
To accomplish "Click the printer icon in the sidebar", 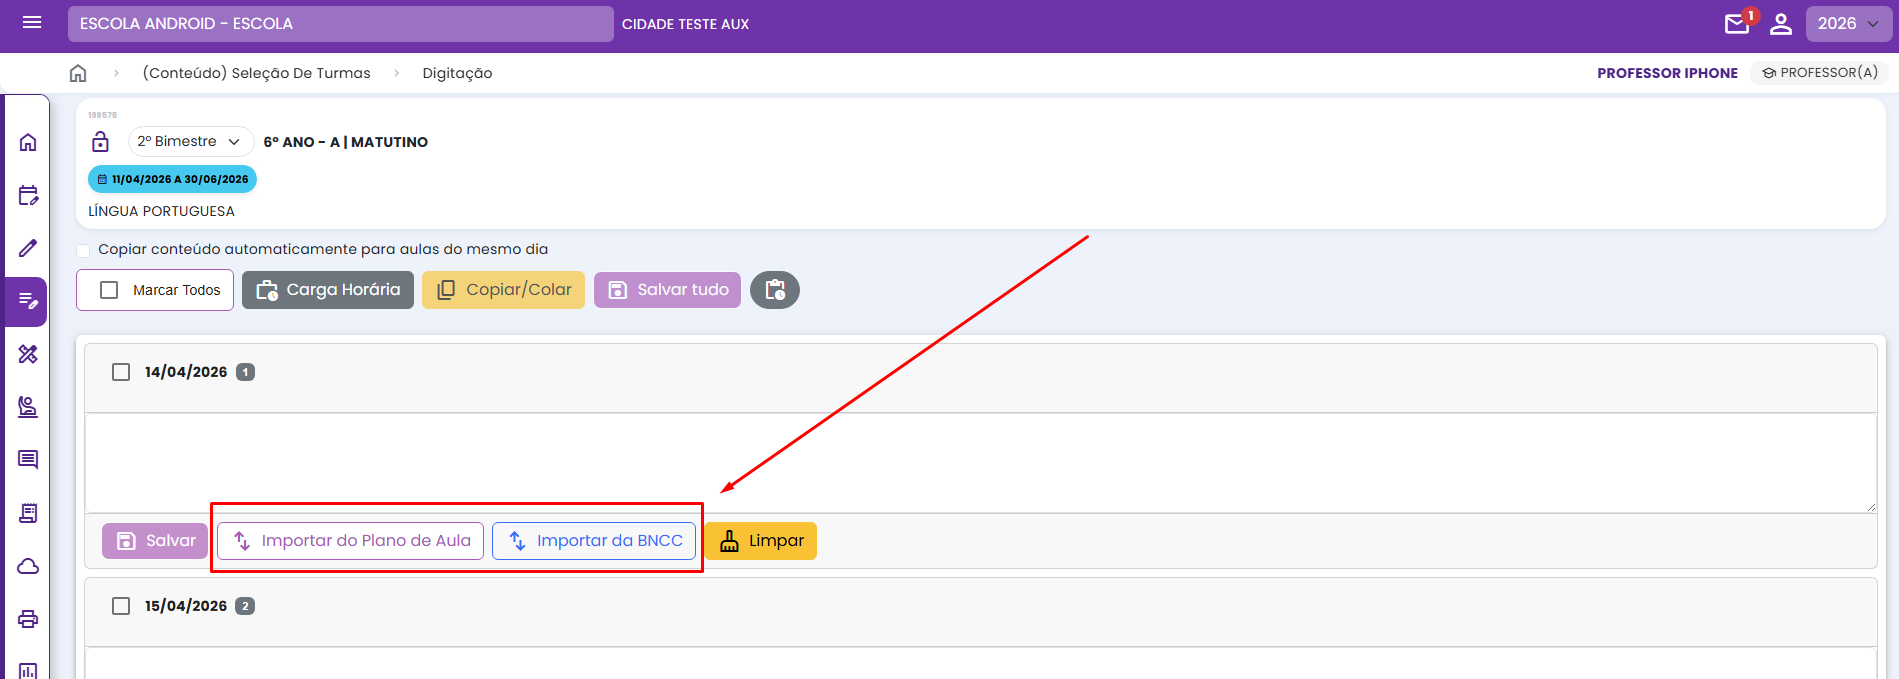I will coord(28,619).
